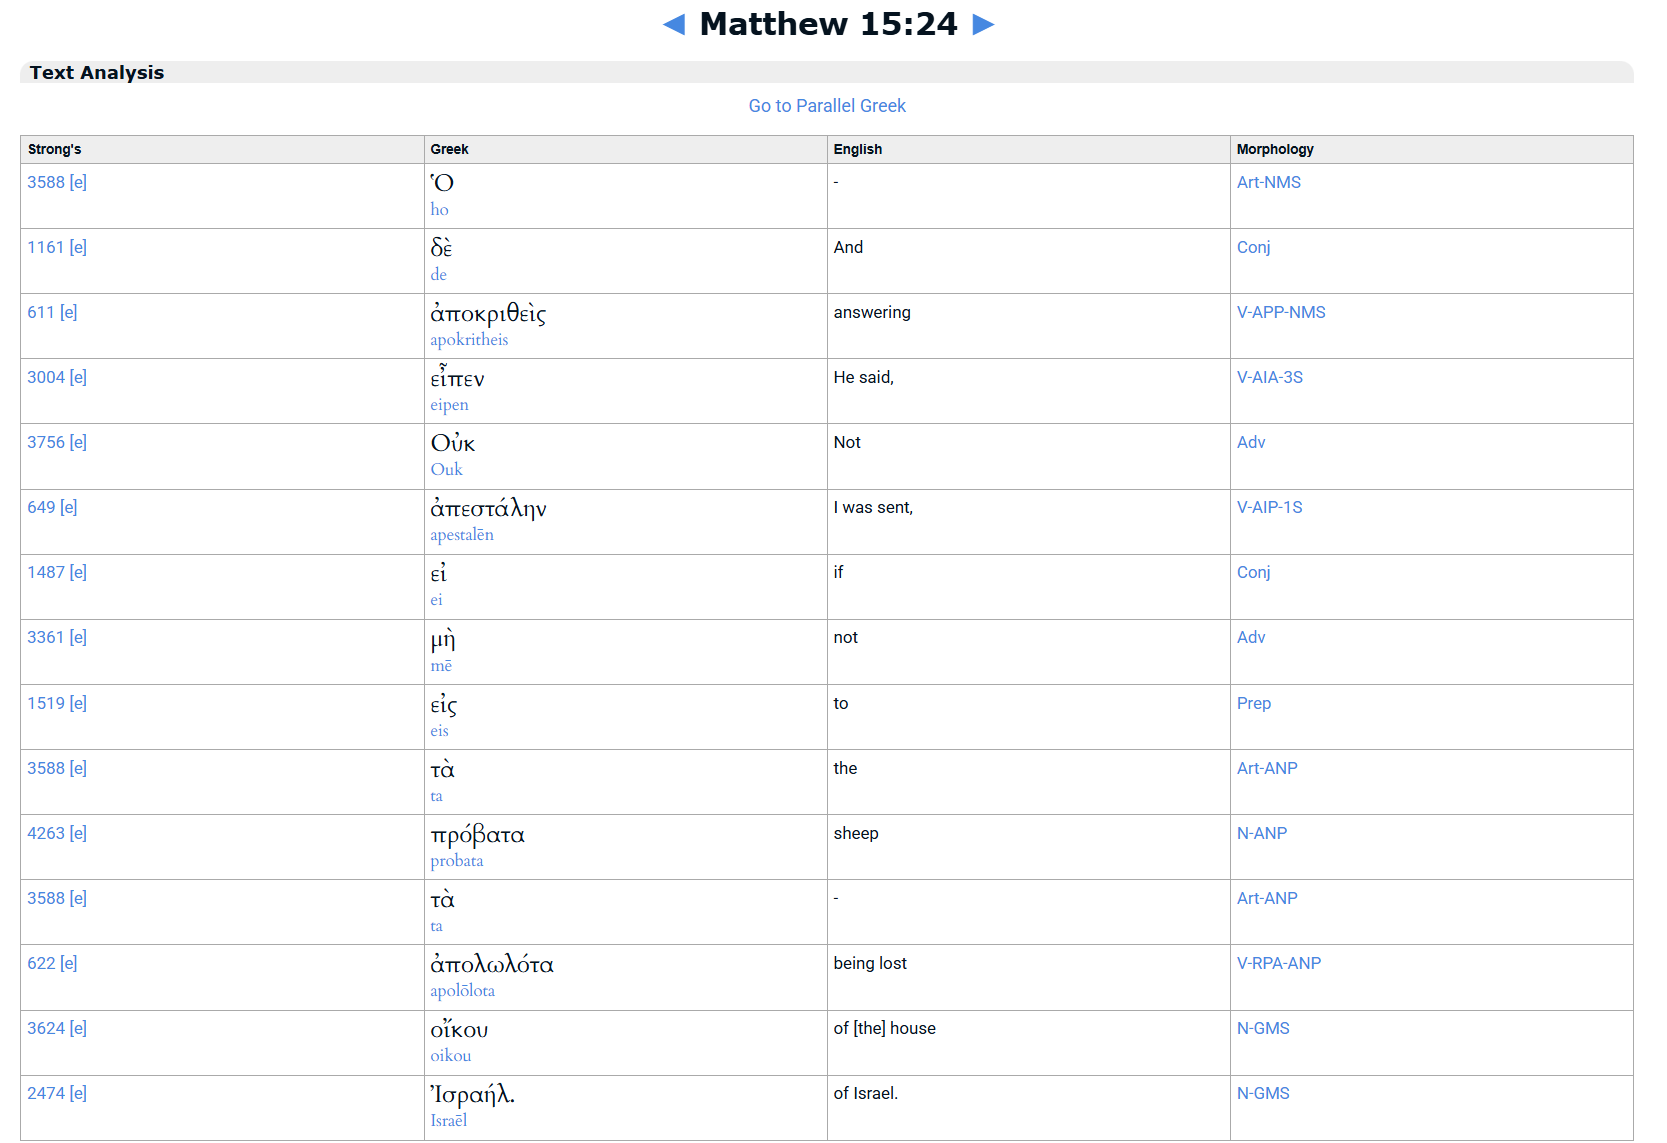
Task: Open the transliteration 'apestalēn'
Action: click(x=462, y=535)
